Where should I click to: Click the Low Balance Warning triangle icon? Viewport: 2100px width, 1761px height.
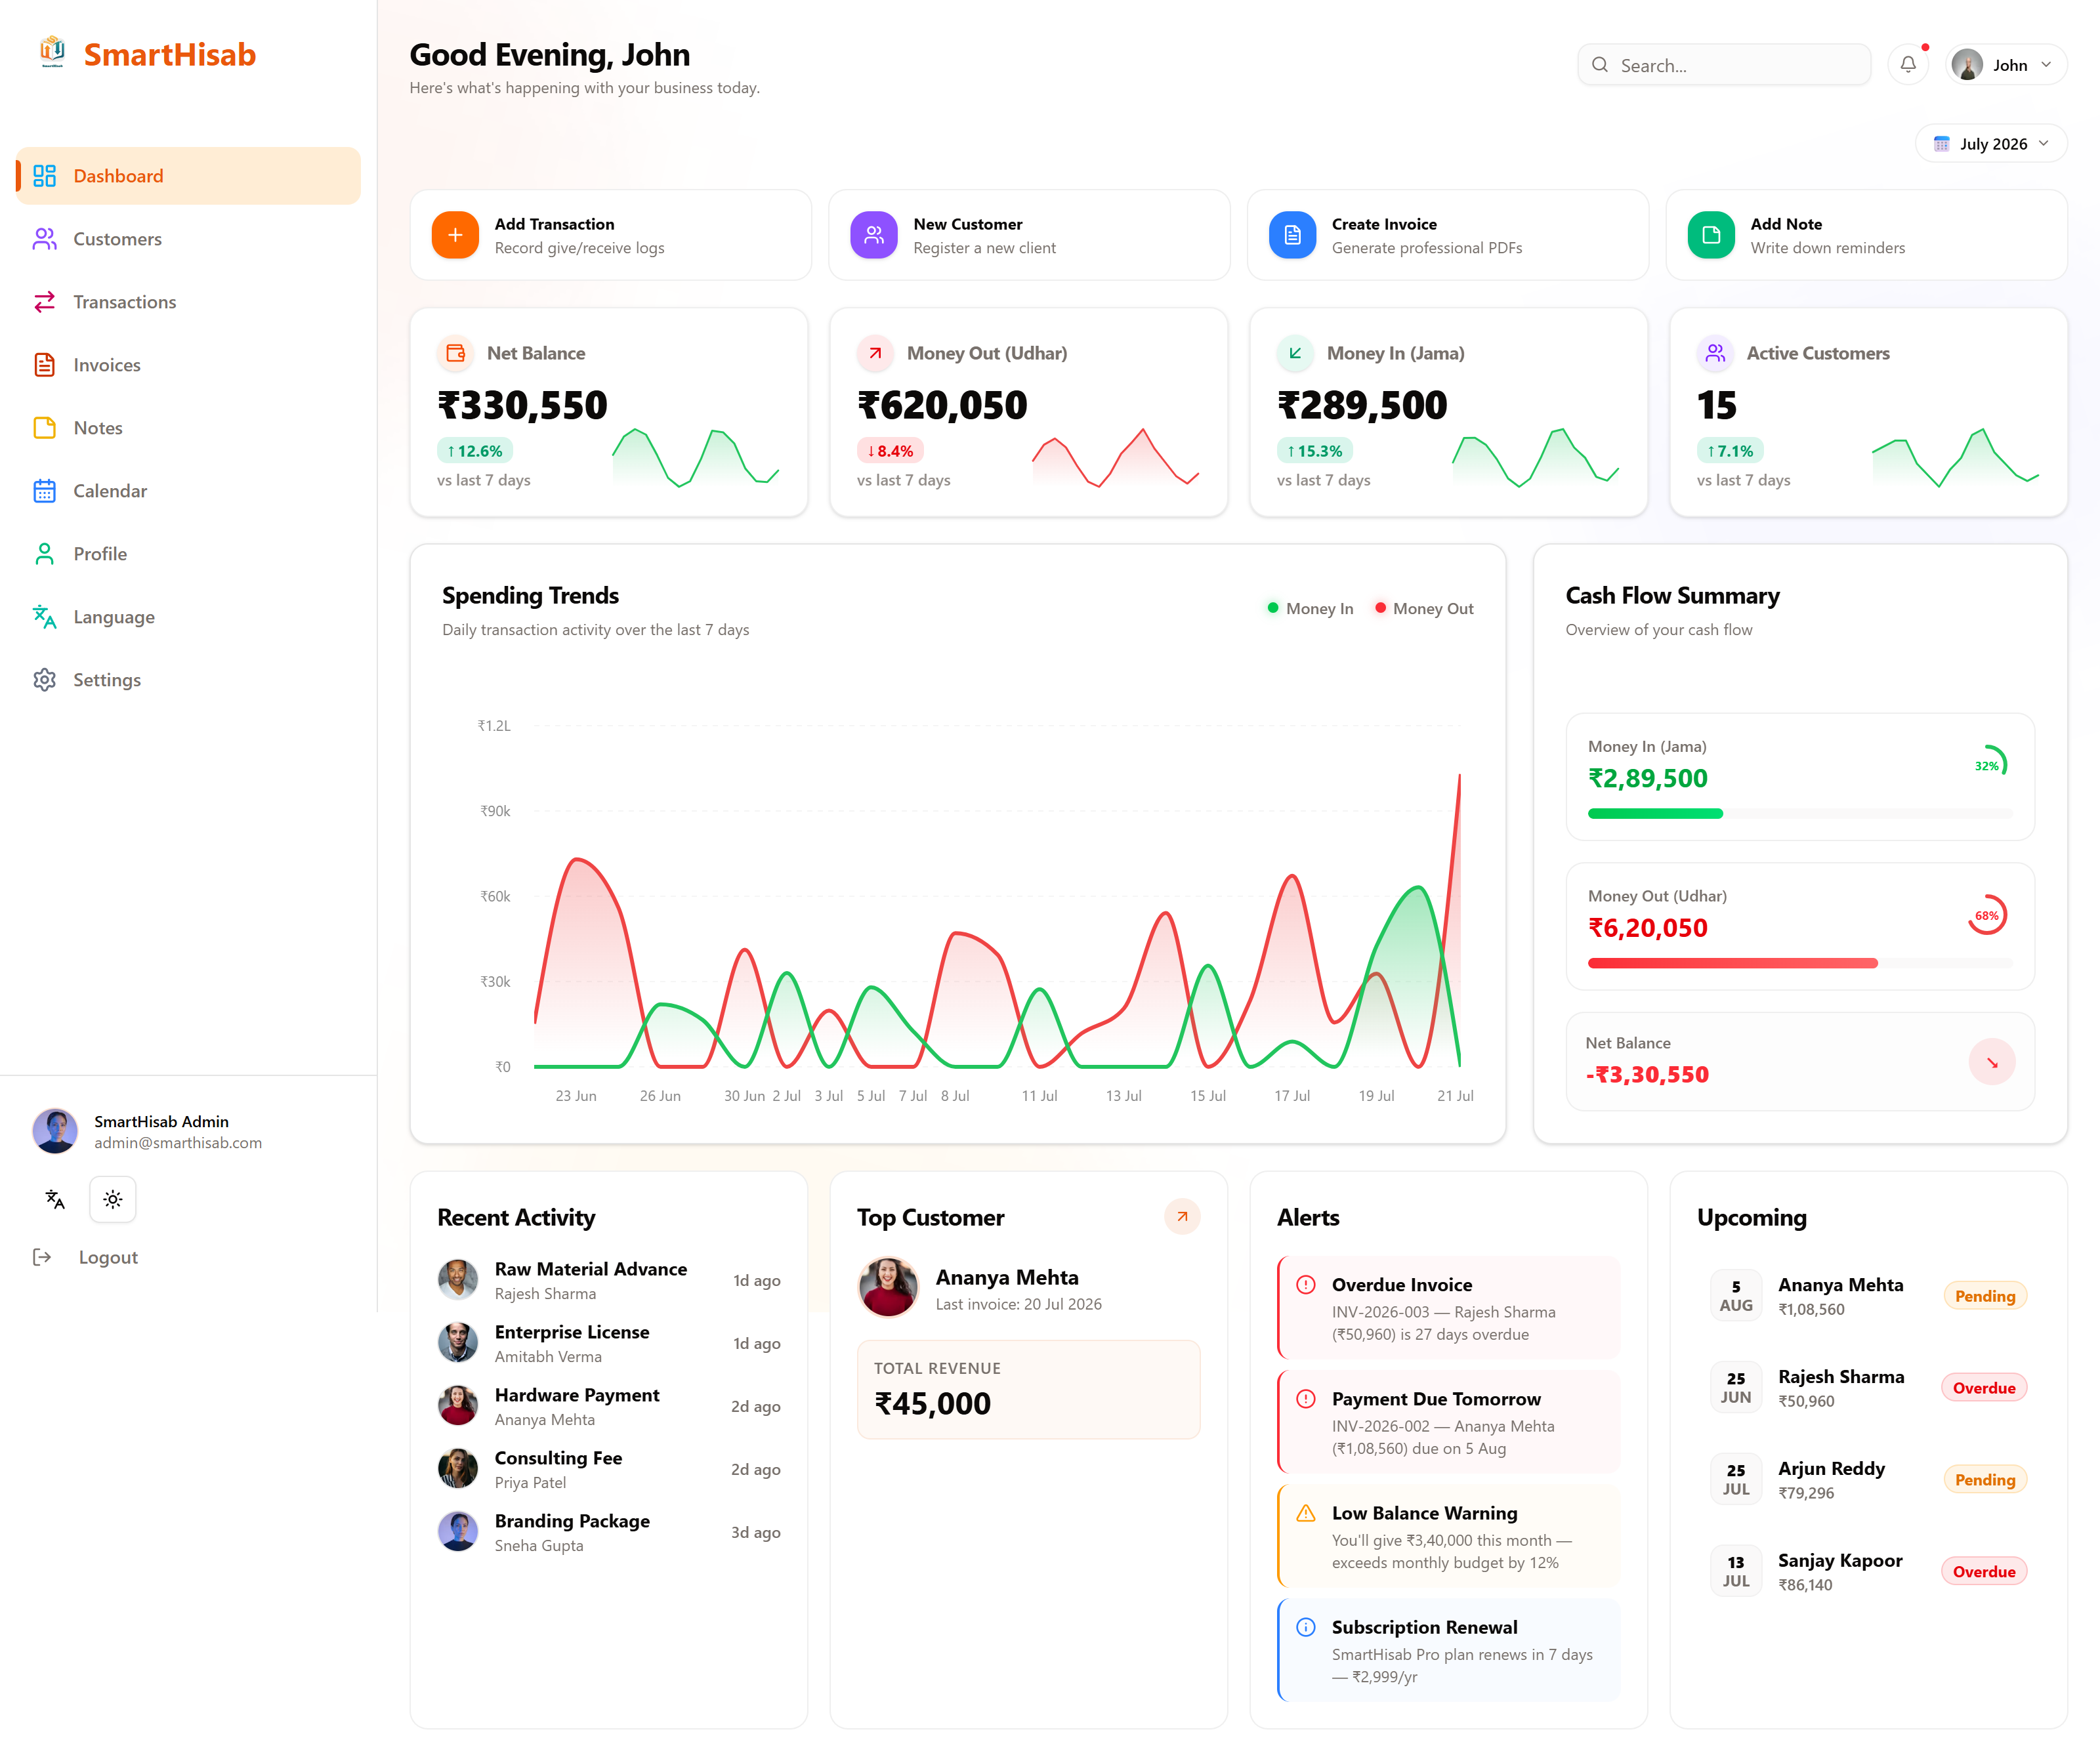[x=1306, y=1513]
